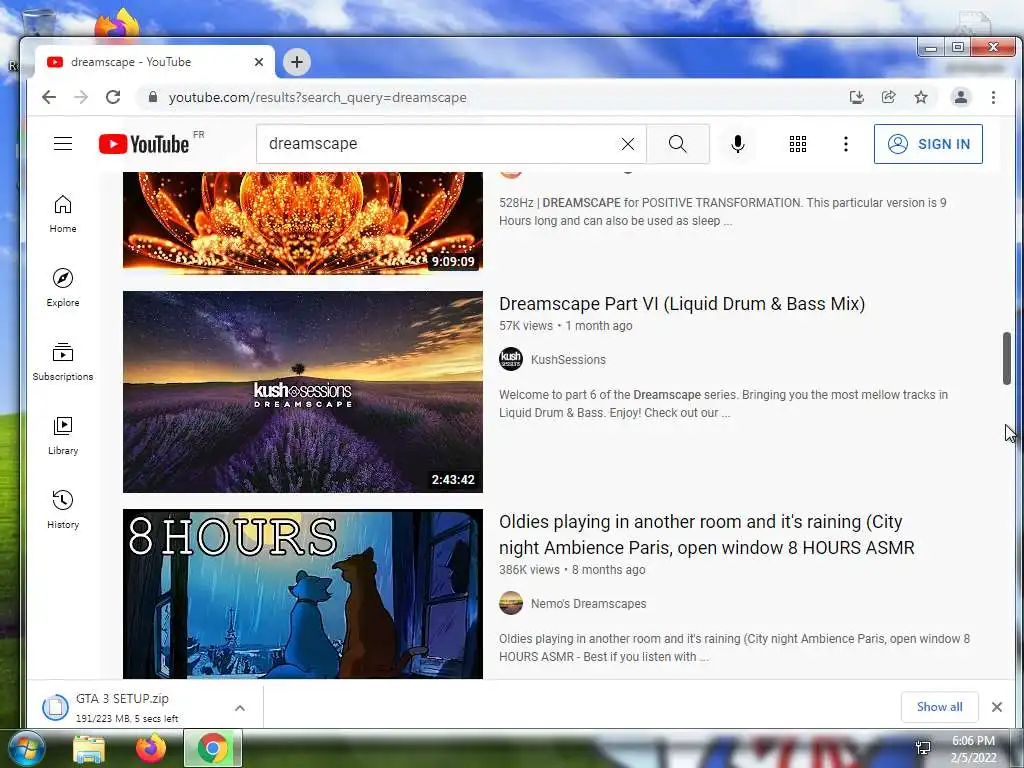
Task: Click the install app icon in address bar
Action: (856, 97)
